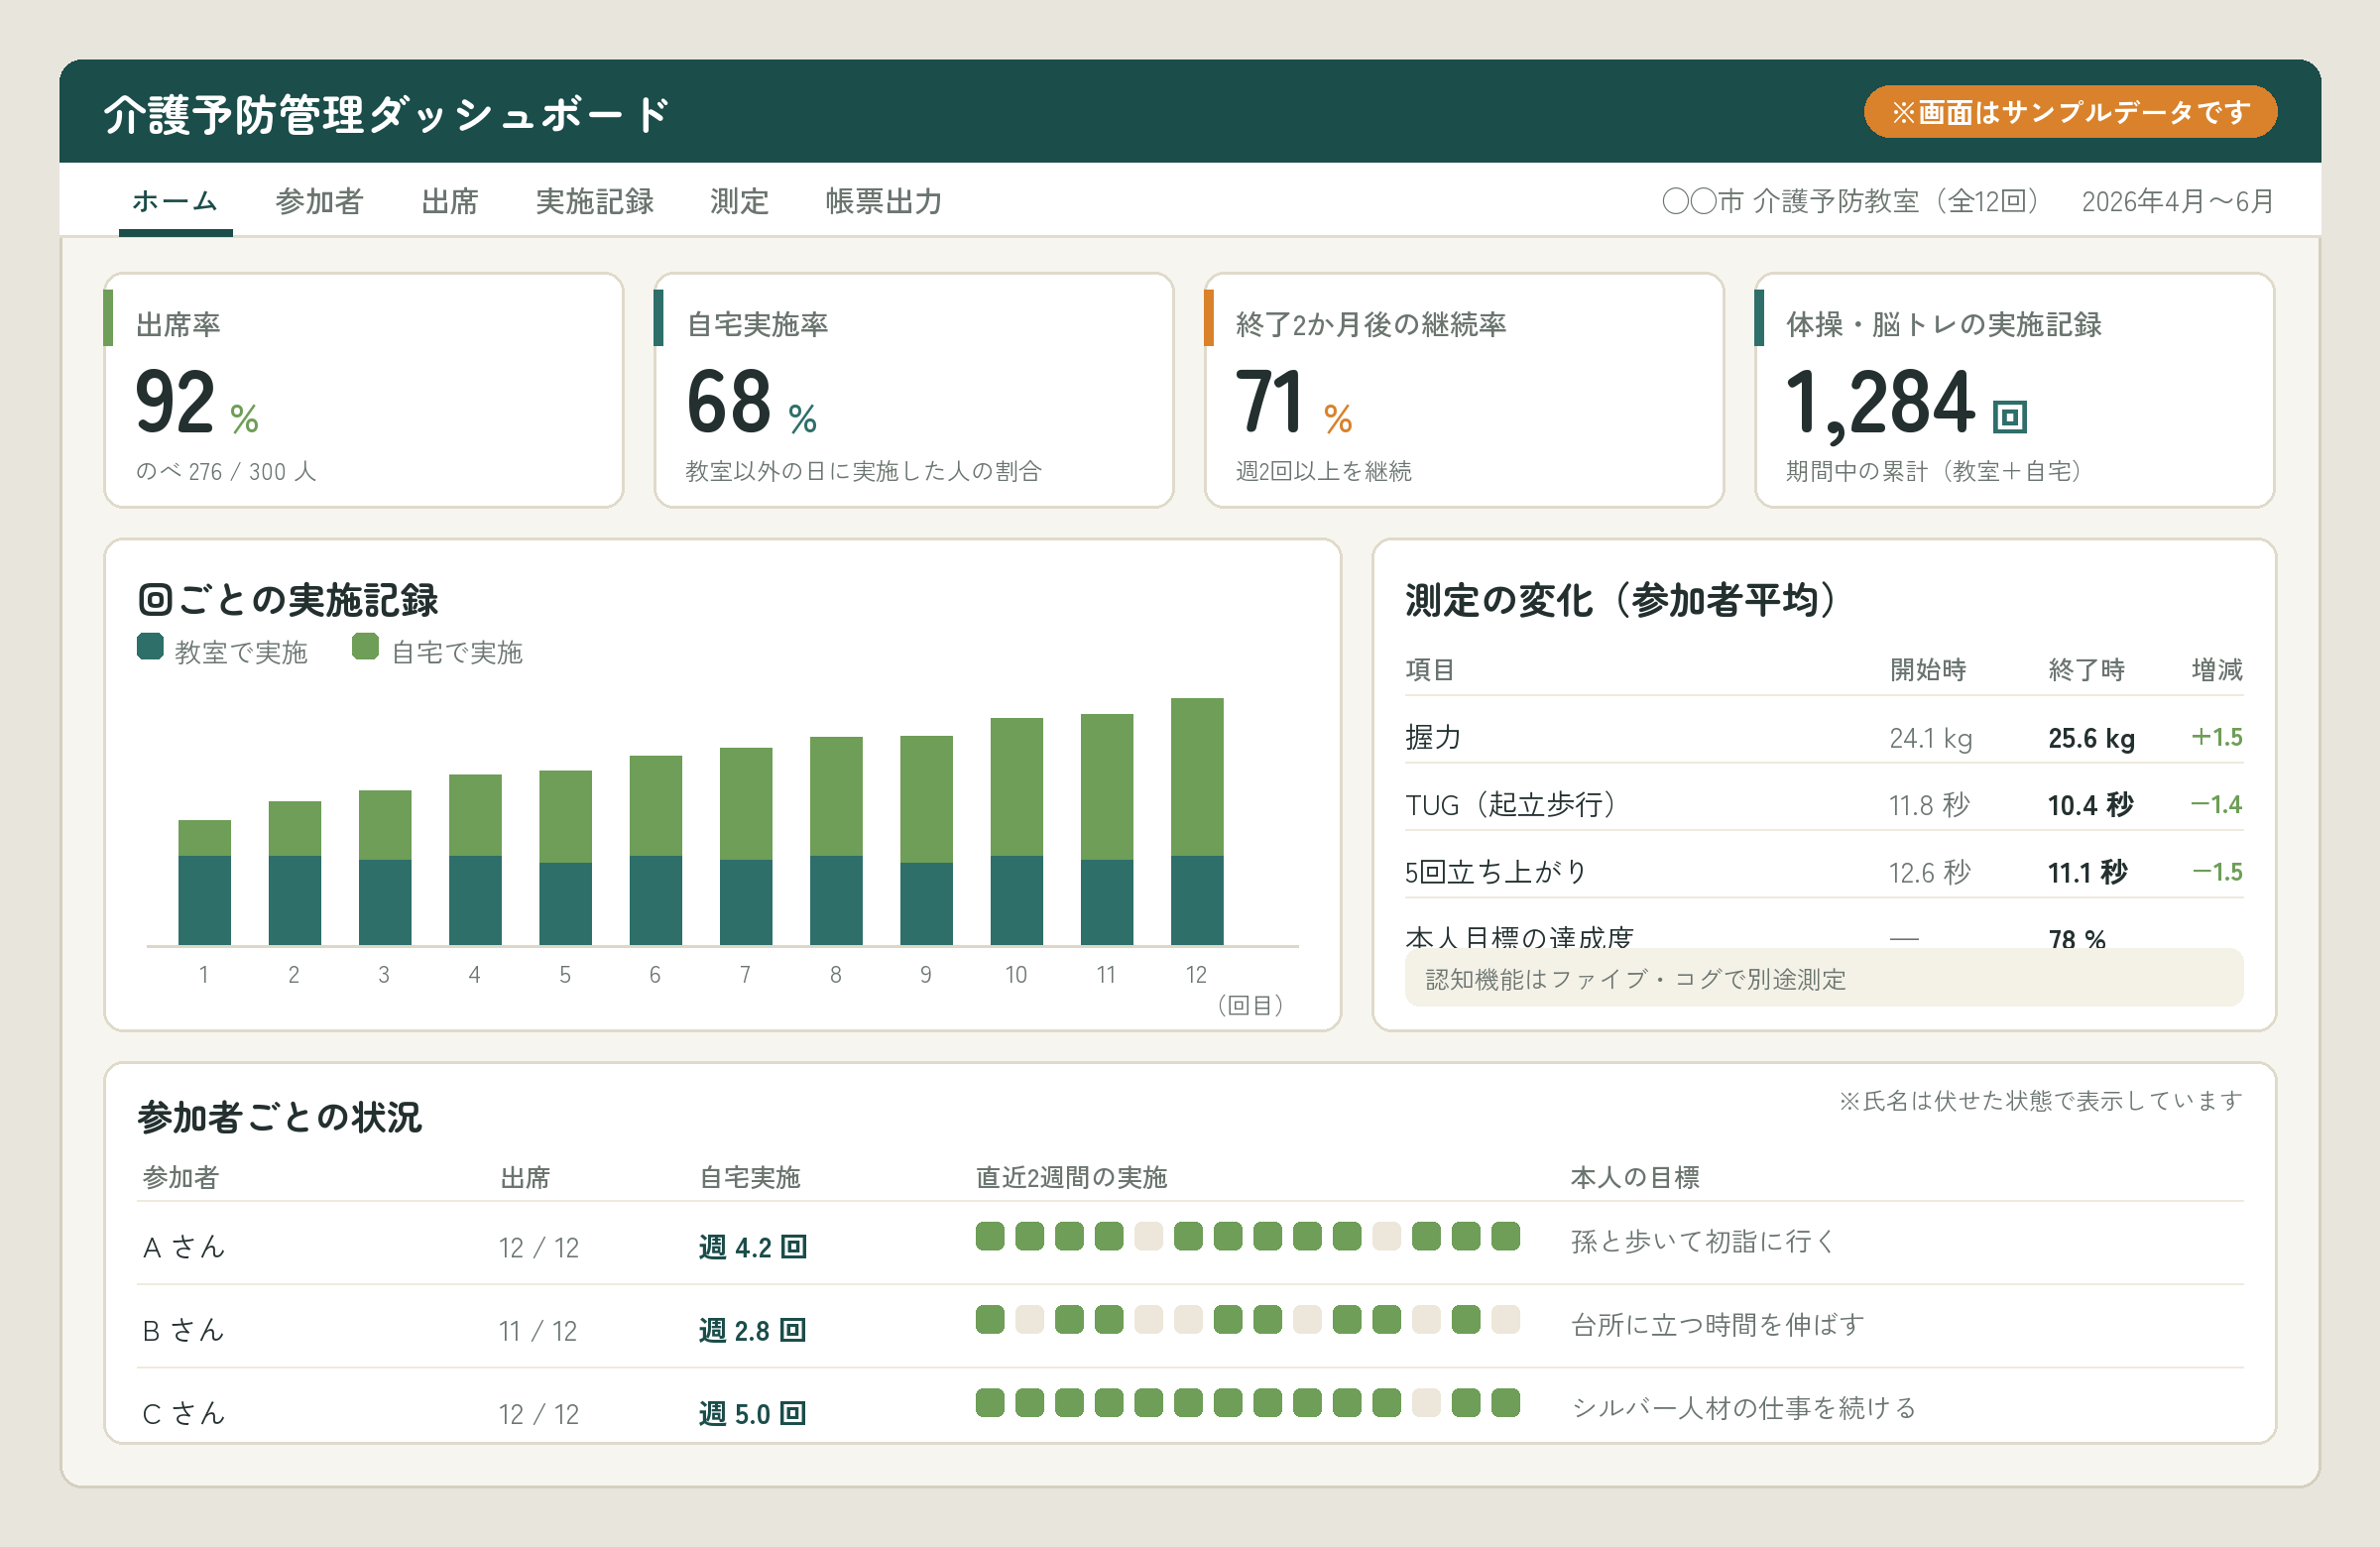Switch to the ホーム tab

tap(175, 201)
